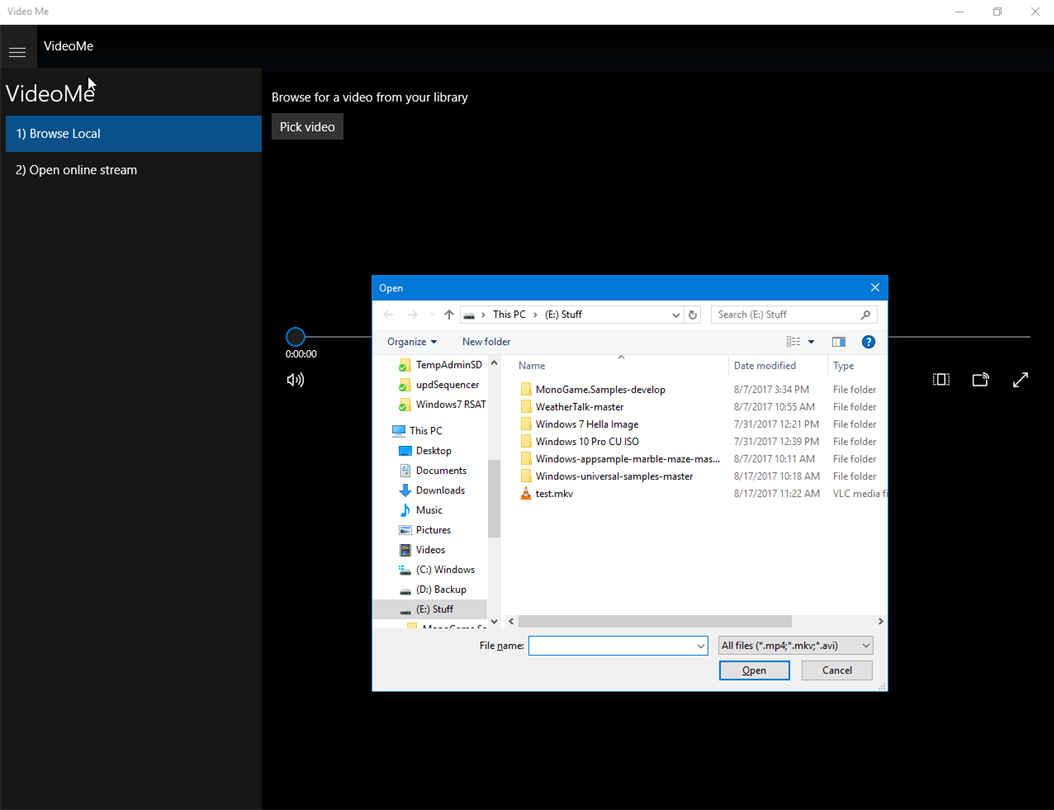Open (D:) Backup drive in tree
The width and height of the screenshot is (1054, 810).
pos(432,590)
